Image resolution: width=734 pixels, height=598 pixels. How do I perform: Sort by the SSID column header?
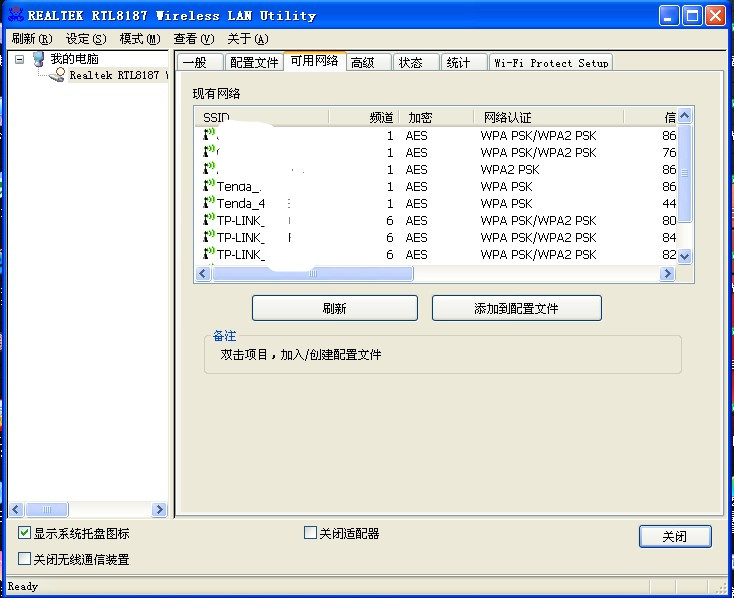pyautogui.click(x=262, y=117)
